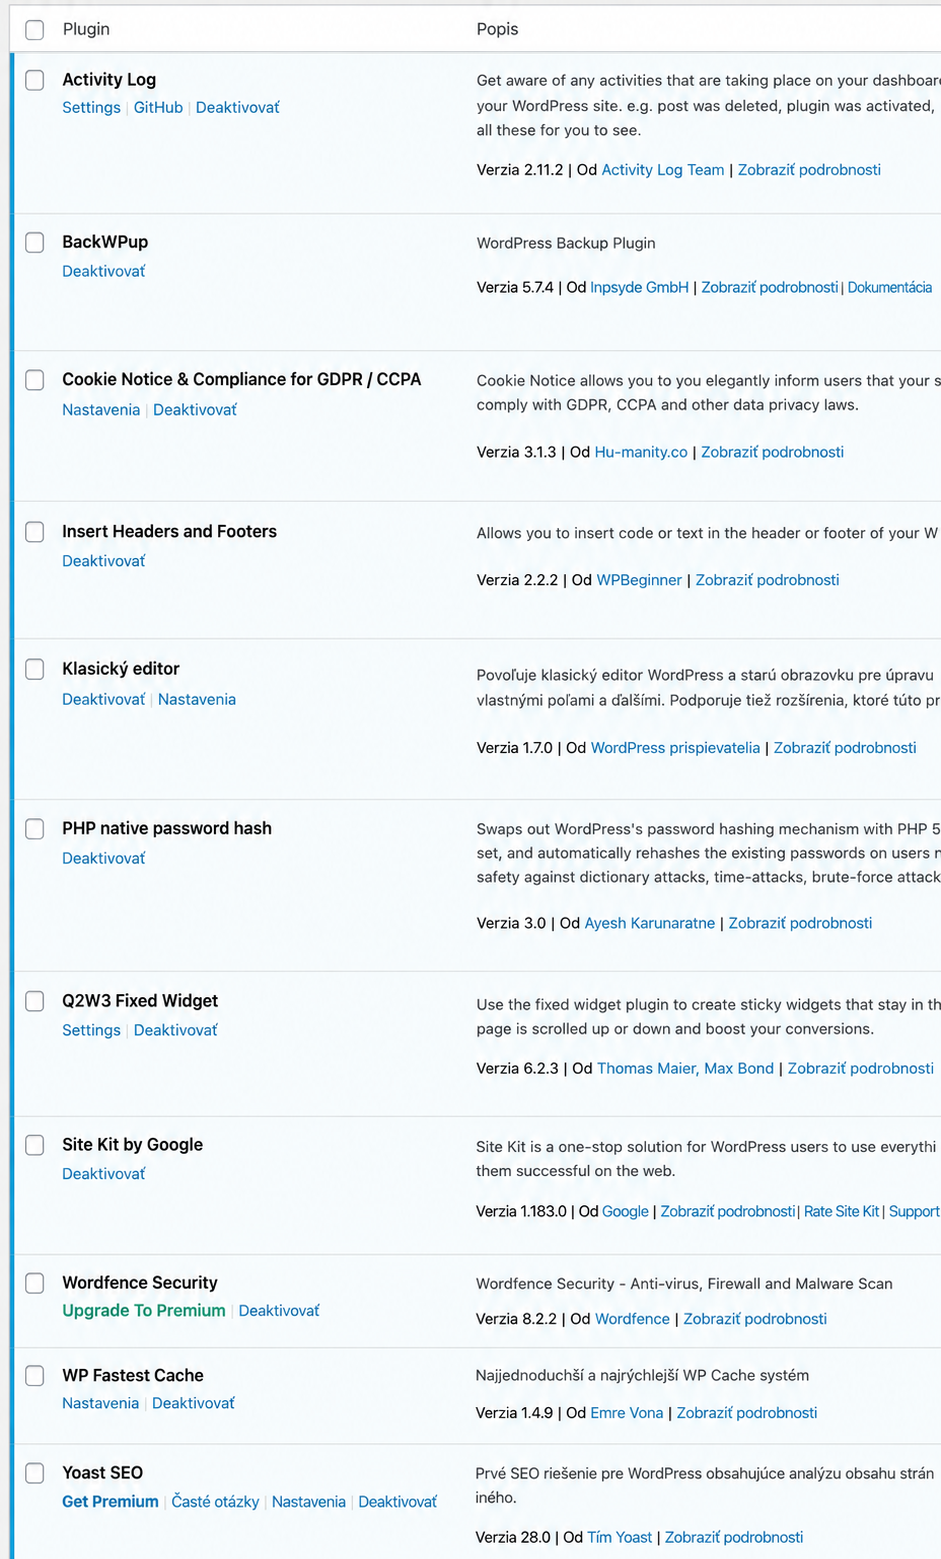This screenshot has width=941, height=1559.
Task: Click the Rate Site Kit link
Action: (x=841, y=1211)
